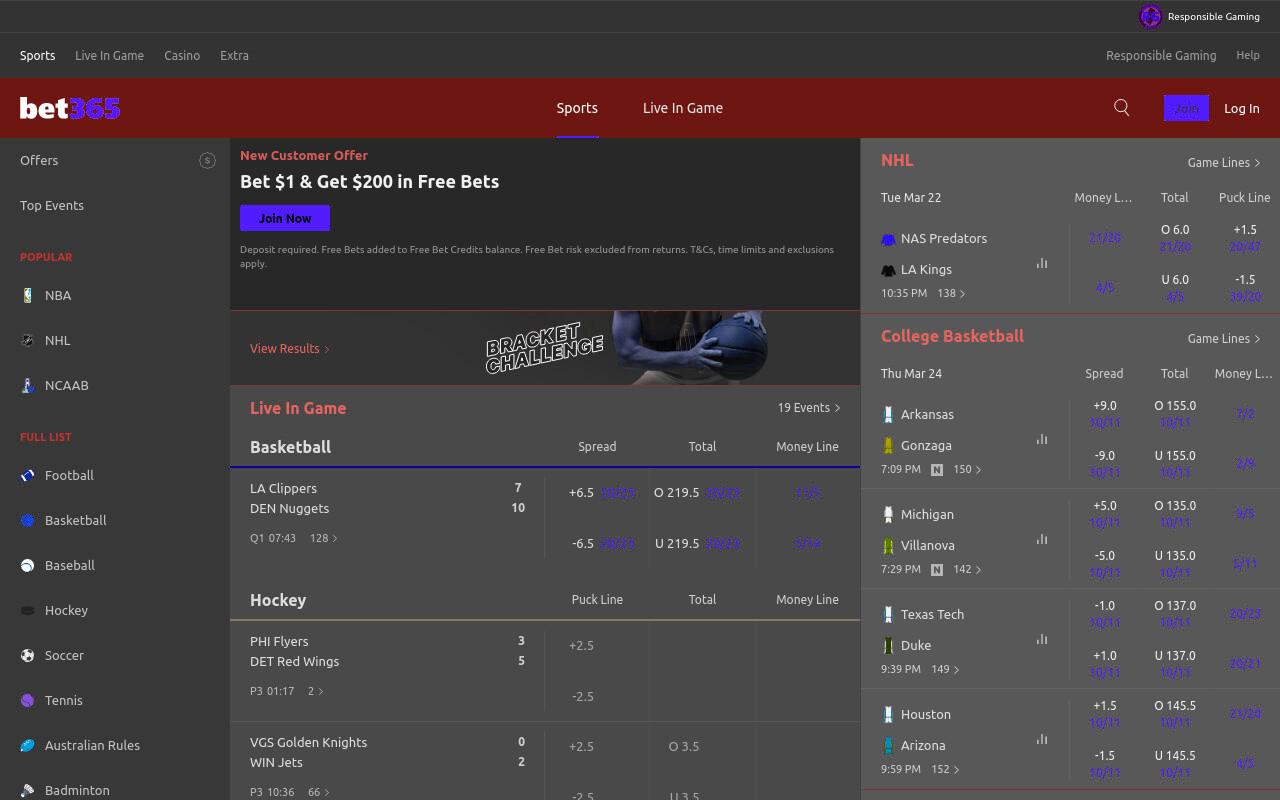Open Casino in the top menu
This screenshot has width=1280, height=800.
coord(182,56)
